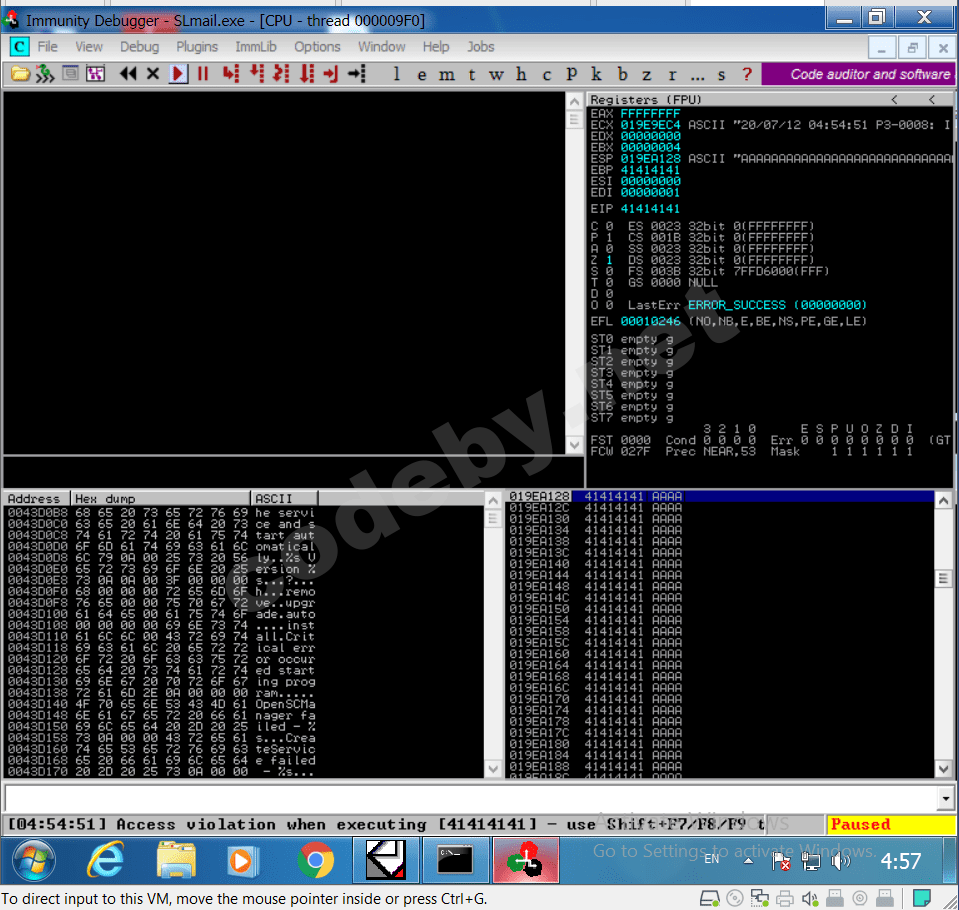Open the purple graph view icon

(x=95, y=74)
